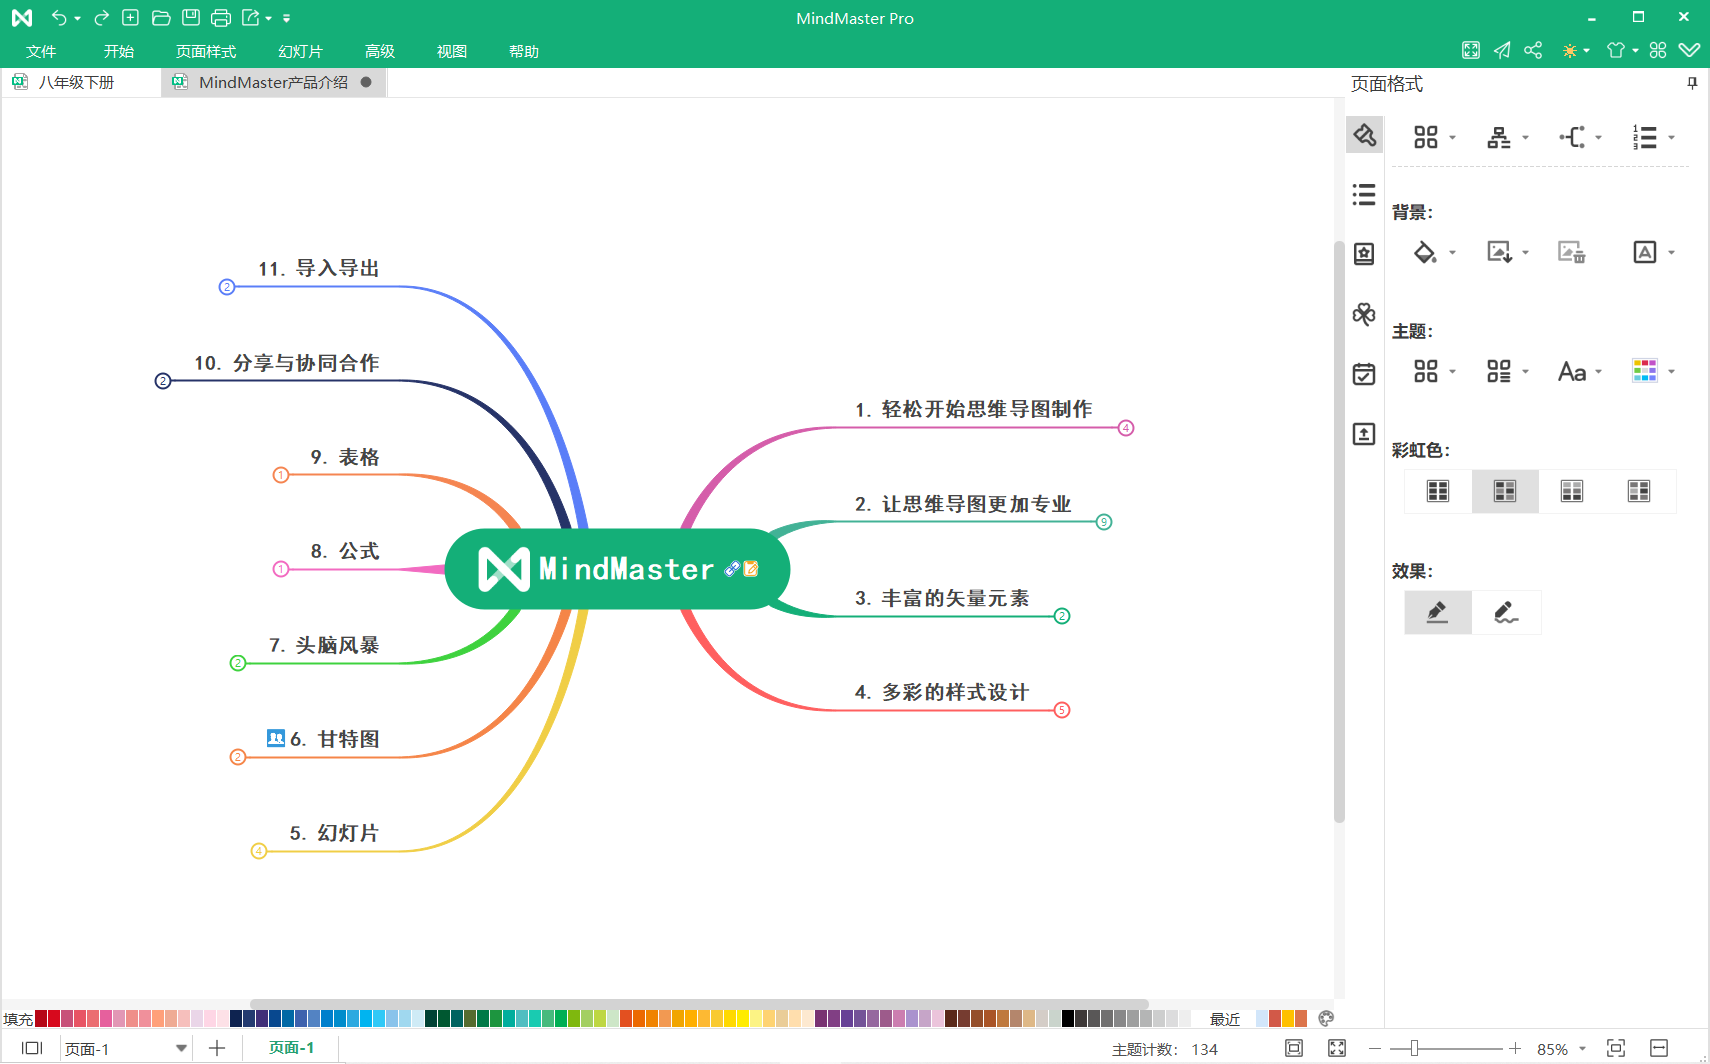Open the 文件 menu
Viewport: 1710px width, 1064px height.
[x=41, y=51]
